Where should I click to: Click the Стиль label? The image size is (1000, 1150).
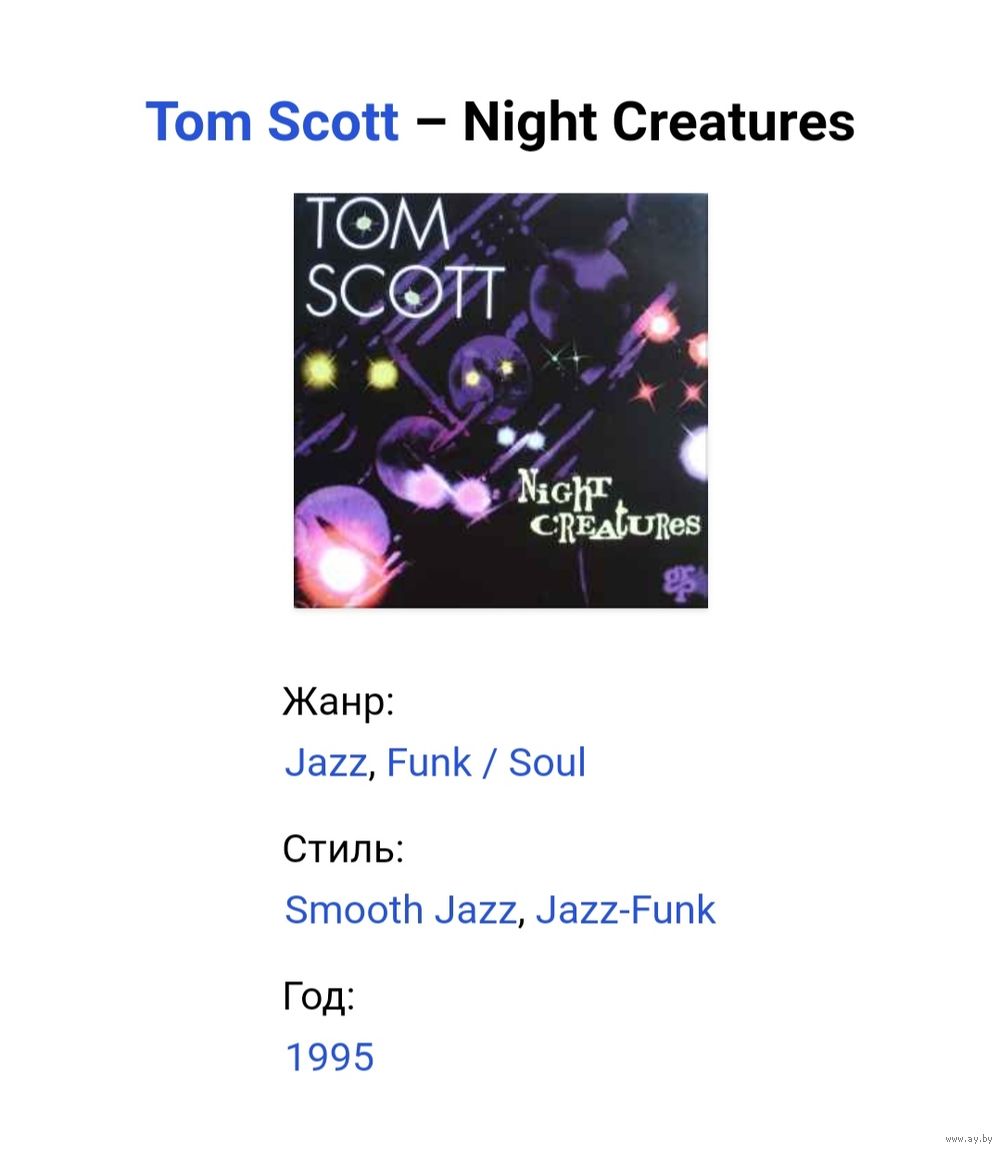(x=343, y=849)
